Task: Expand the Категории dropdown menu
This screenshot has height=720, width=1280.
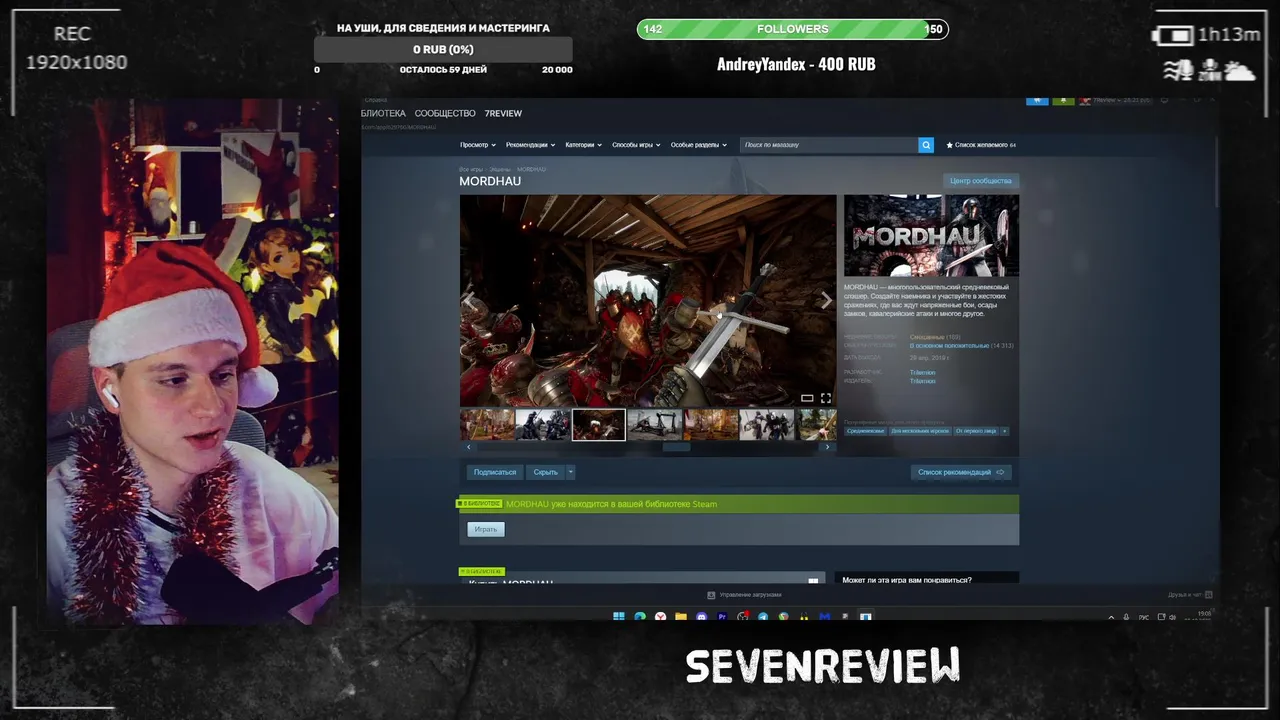Action: (583, 145)
